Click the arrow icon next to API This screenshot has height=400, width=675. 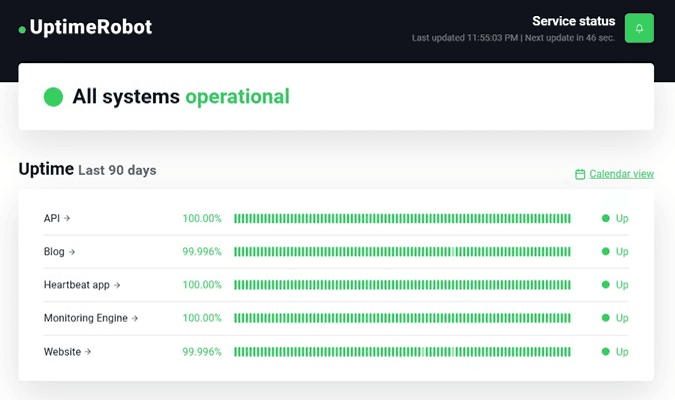coord(67,218)
